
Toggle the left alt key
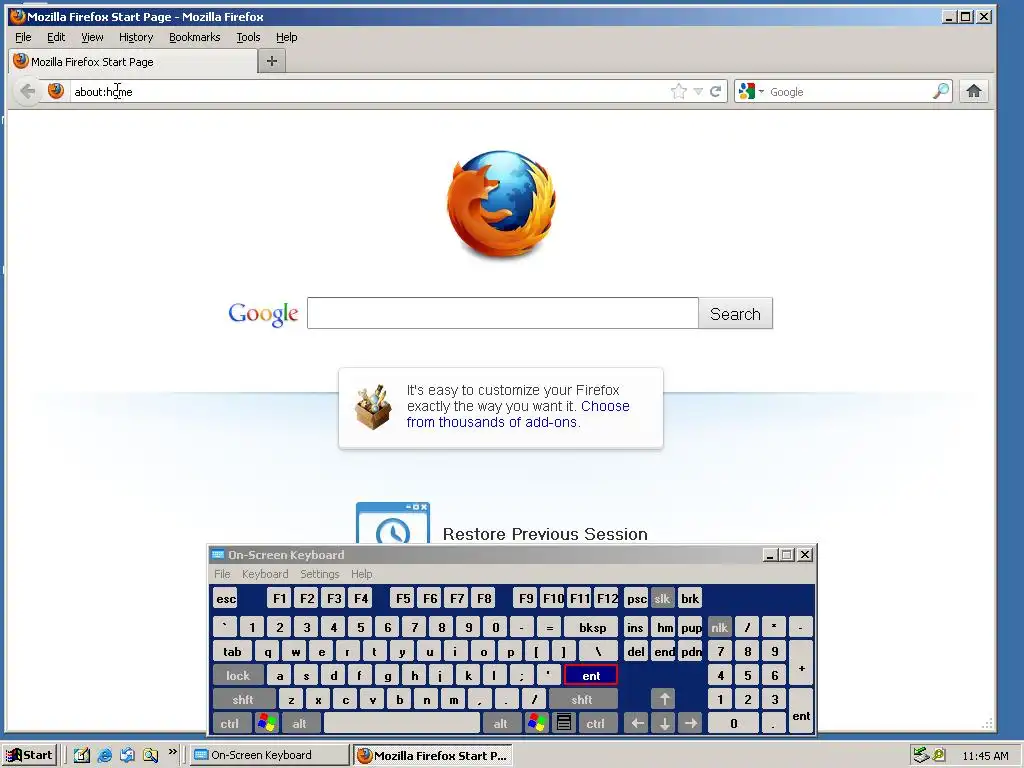[x=299, y=724]
